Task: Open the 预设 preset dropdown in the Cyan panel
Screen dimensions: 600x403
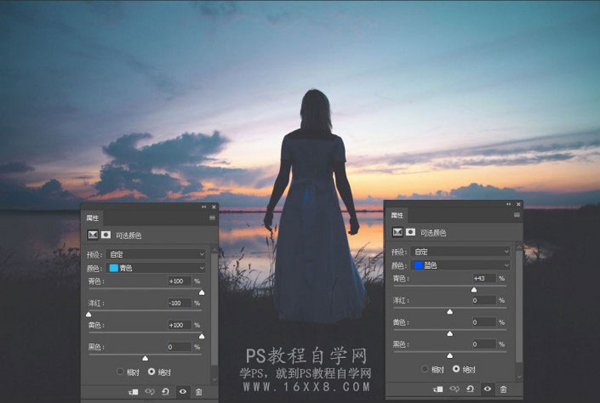Action: 156,254
